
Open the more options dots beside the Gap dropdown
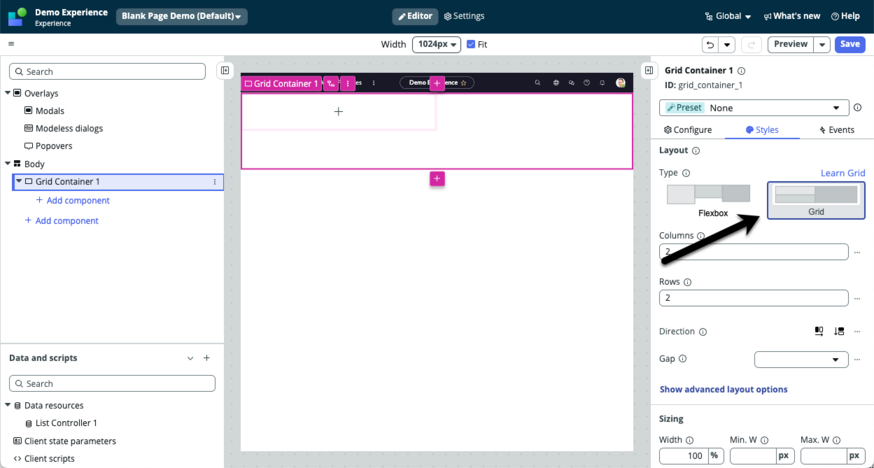tap(857, 359)
